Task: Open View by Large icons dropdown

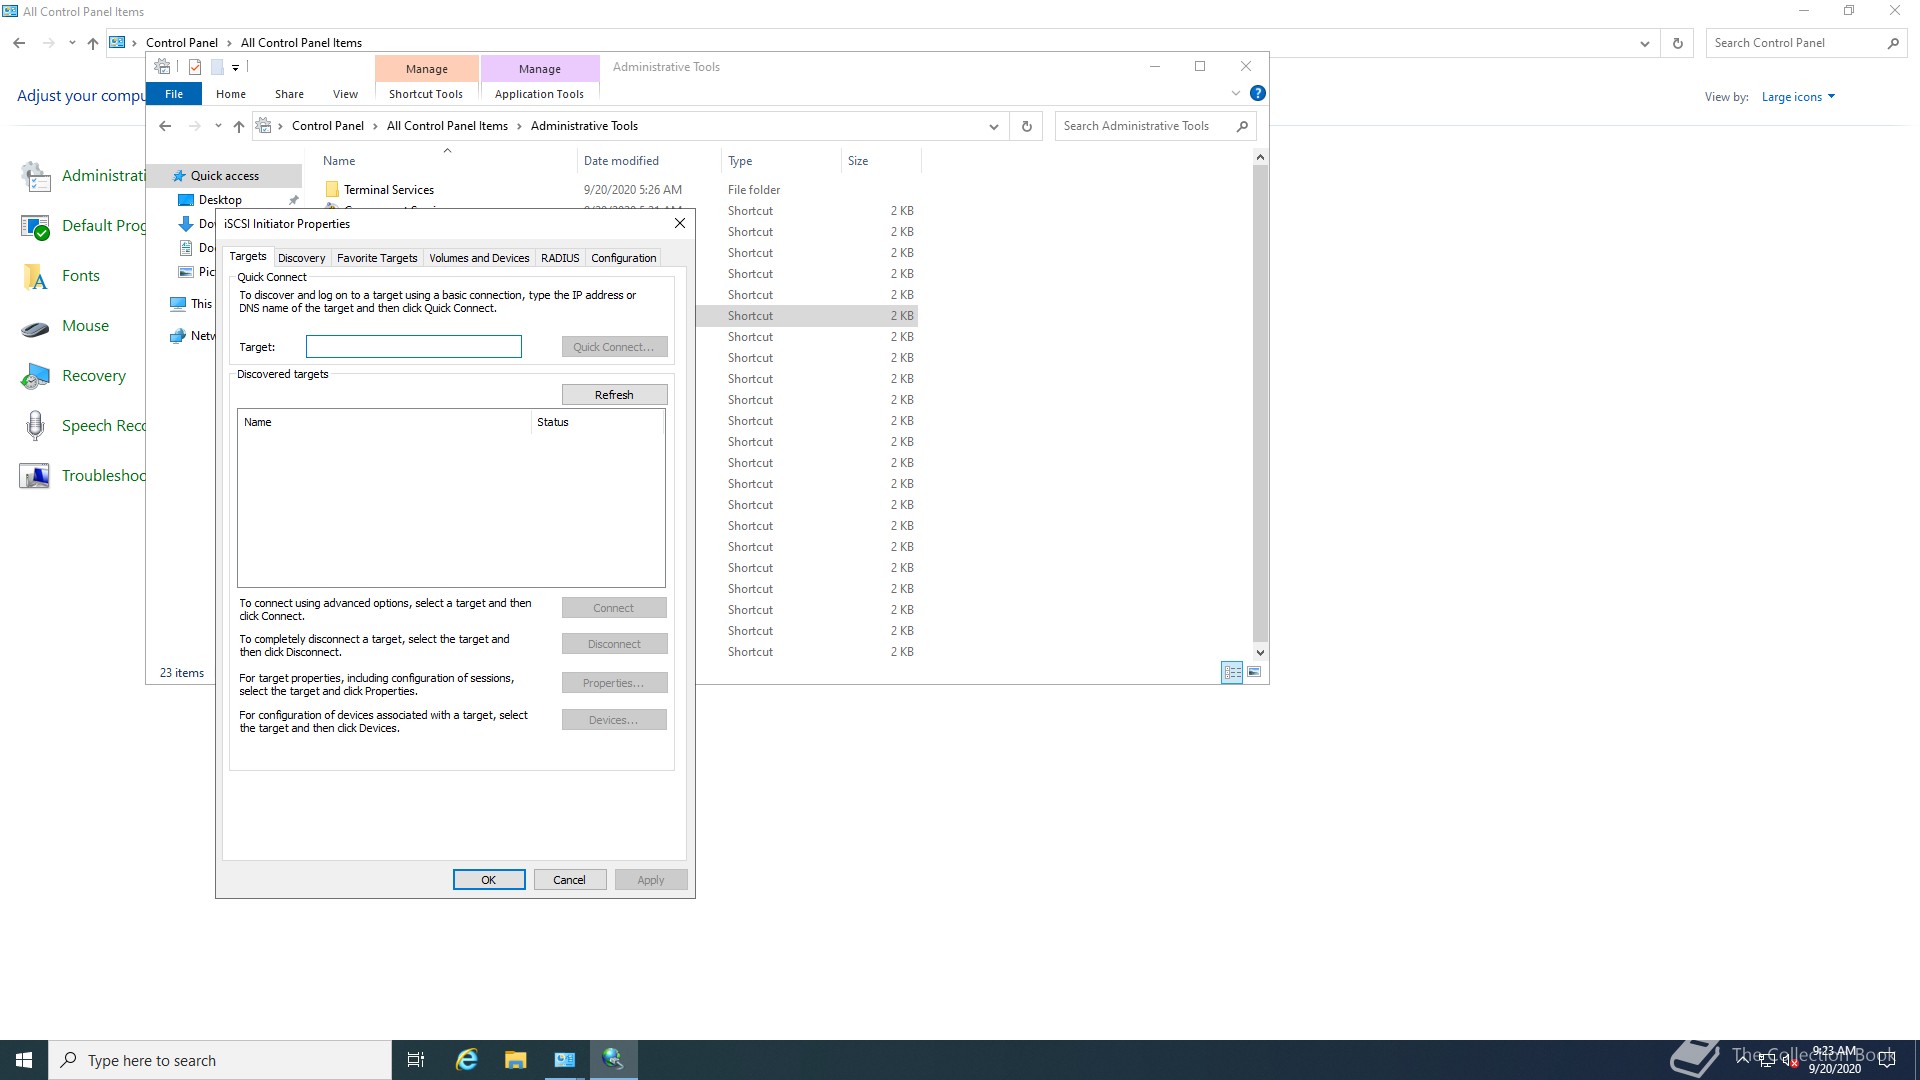Action: click(x=1798, y=97)
